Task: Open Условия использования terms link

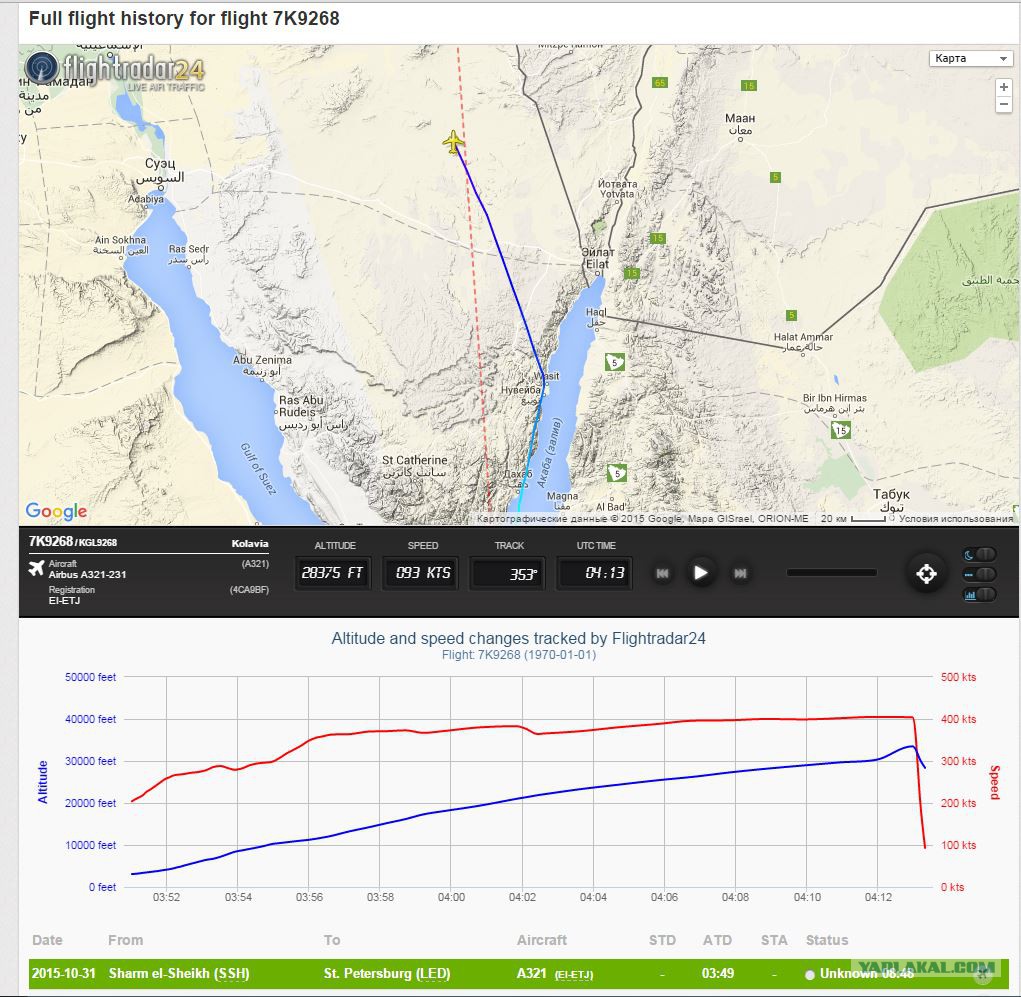Action: pos(956,518)
